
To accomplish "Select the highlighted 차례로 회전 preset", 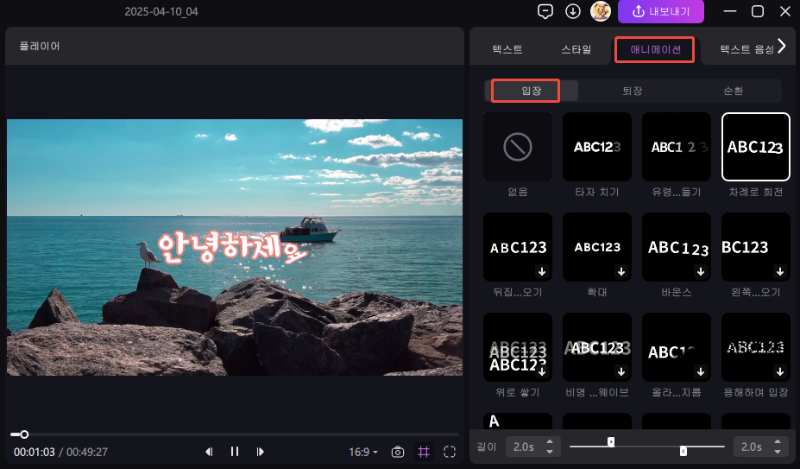I will 756,147.
